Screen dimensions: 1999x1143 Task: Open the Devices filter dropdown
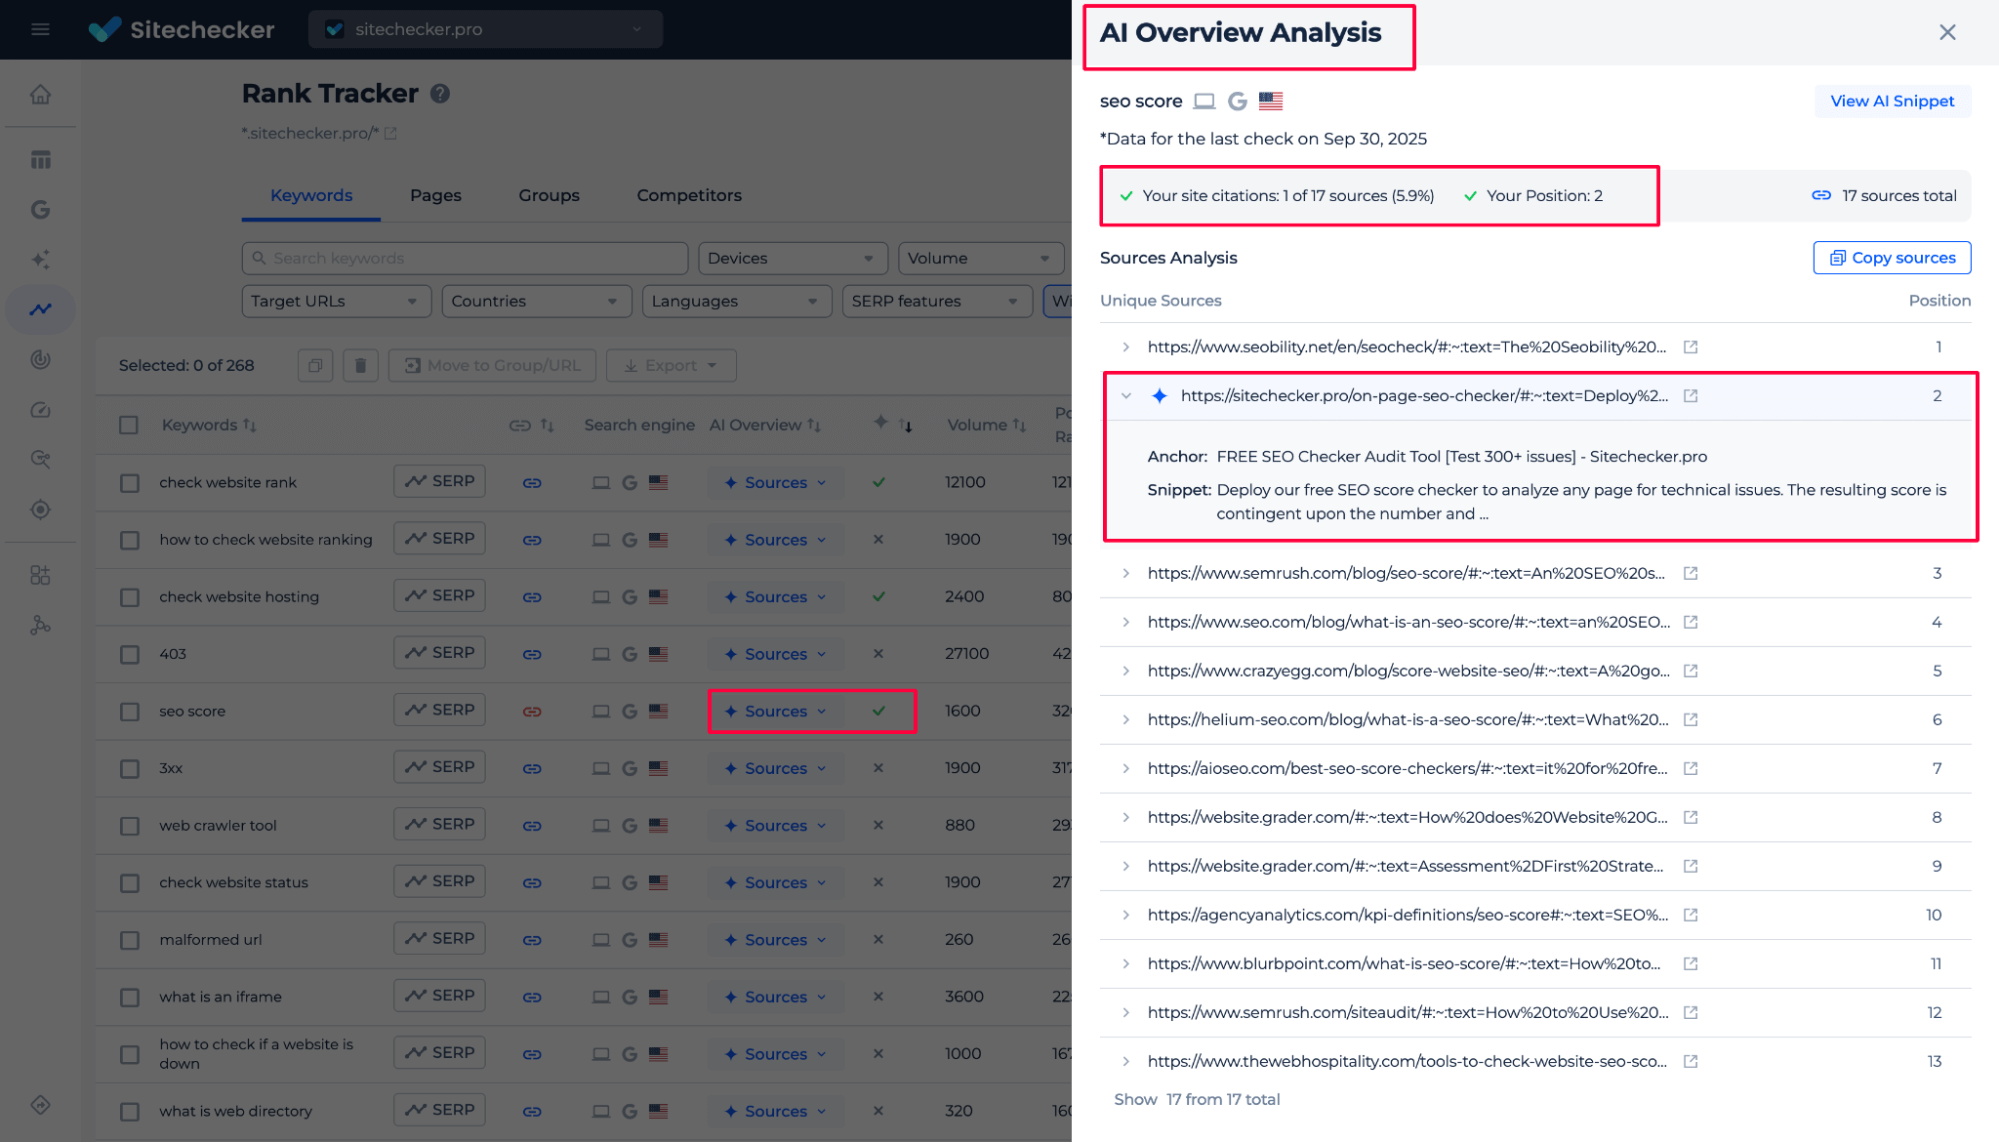(x=792, y=258)
